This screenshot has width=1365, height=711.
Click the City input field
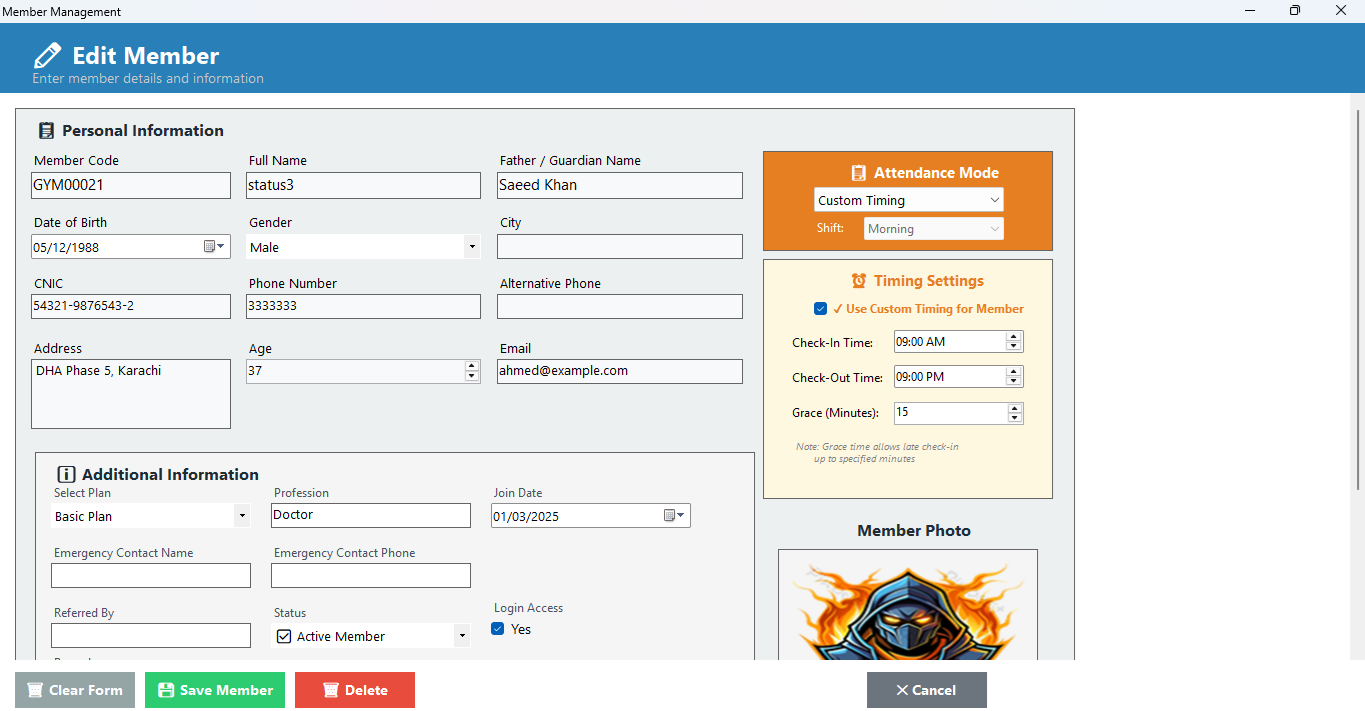(x=620, y=247)
